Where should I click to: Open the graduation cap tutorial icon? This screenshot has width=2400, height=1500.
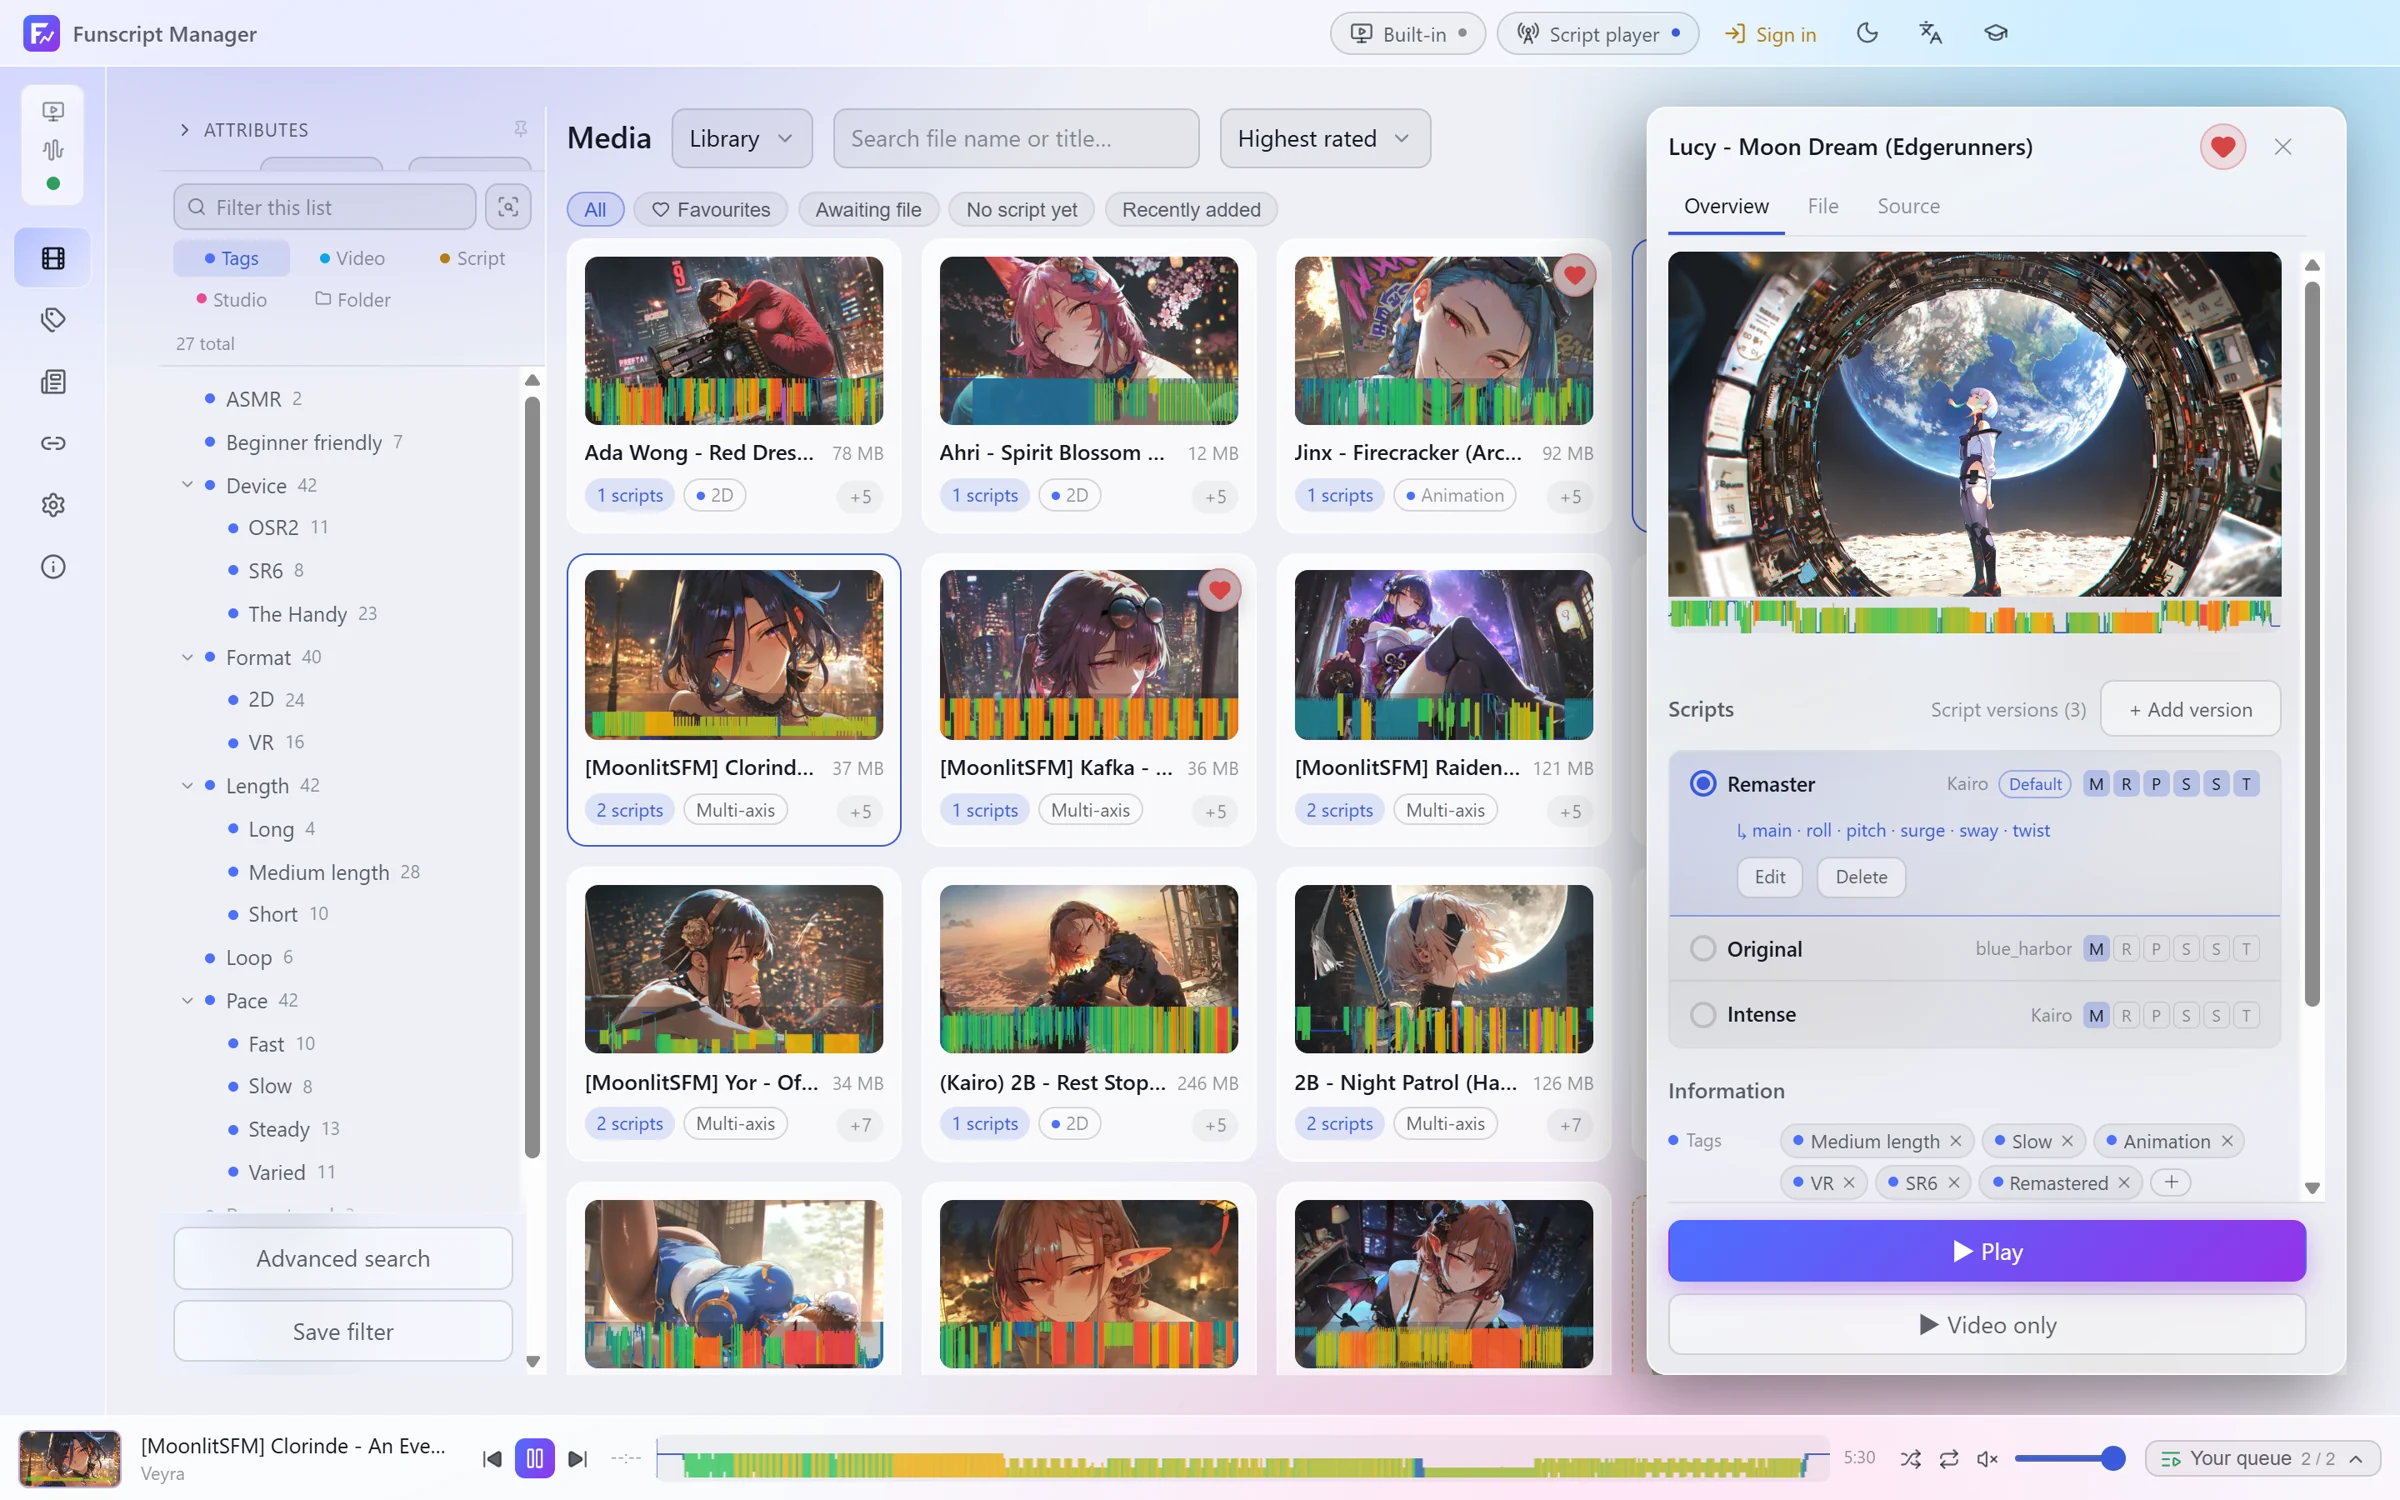[x=1996, y=33]
